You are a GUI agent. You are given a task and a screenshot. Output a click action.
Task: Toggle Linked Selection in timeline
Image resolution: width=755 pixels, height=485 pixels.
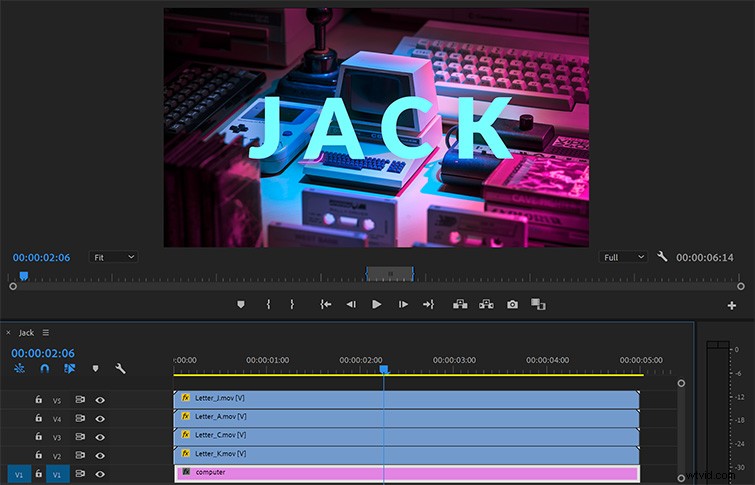click(69, 369)
